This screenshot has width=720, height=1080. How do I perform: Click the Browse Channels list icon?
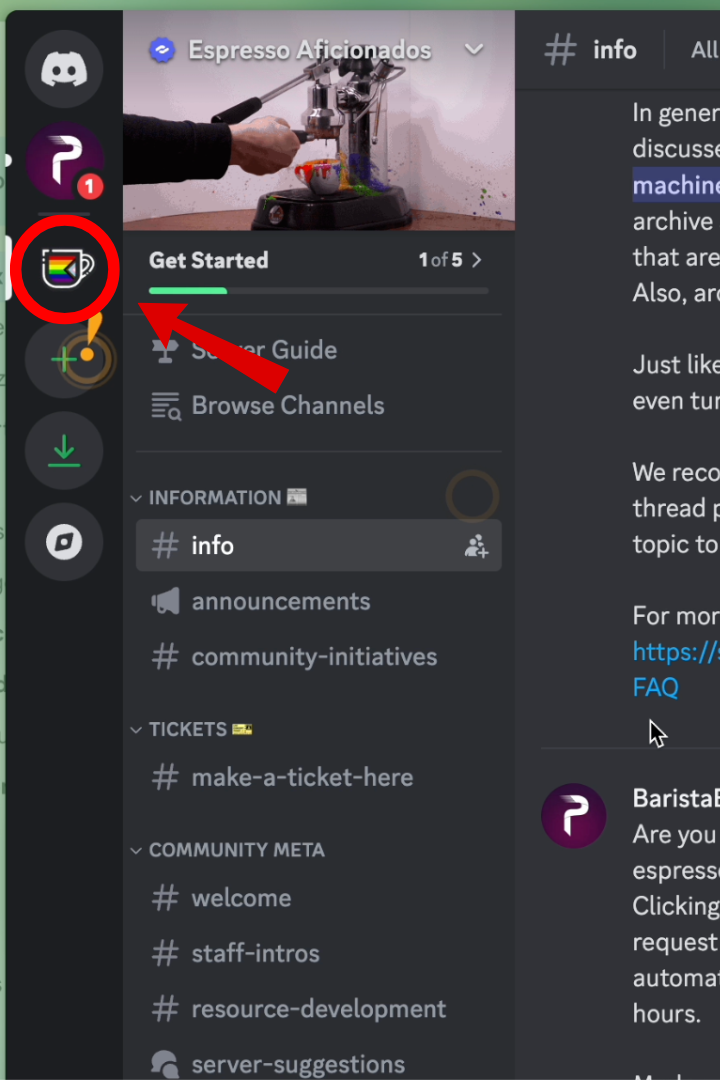(165, 406)
